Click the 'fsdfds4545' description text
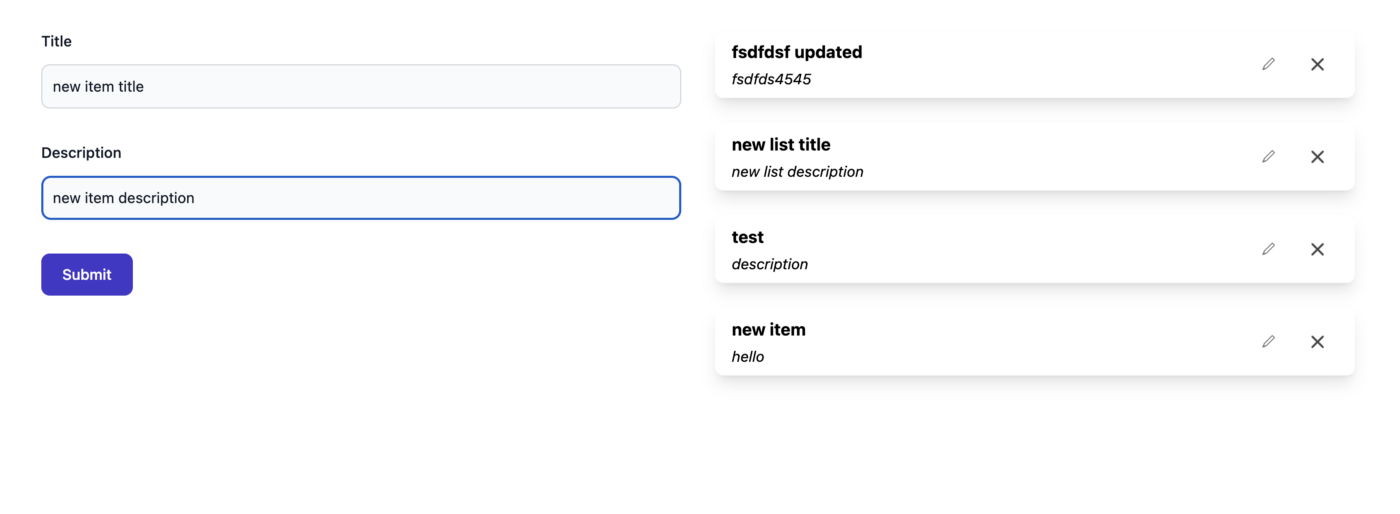The image size is (1400, 514). 771,79
